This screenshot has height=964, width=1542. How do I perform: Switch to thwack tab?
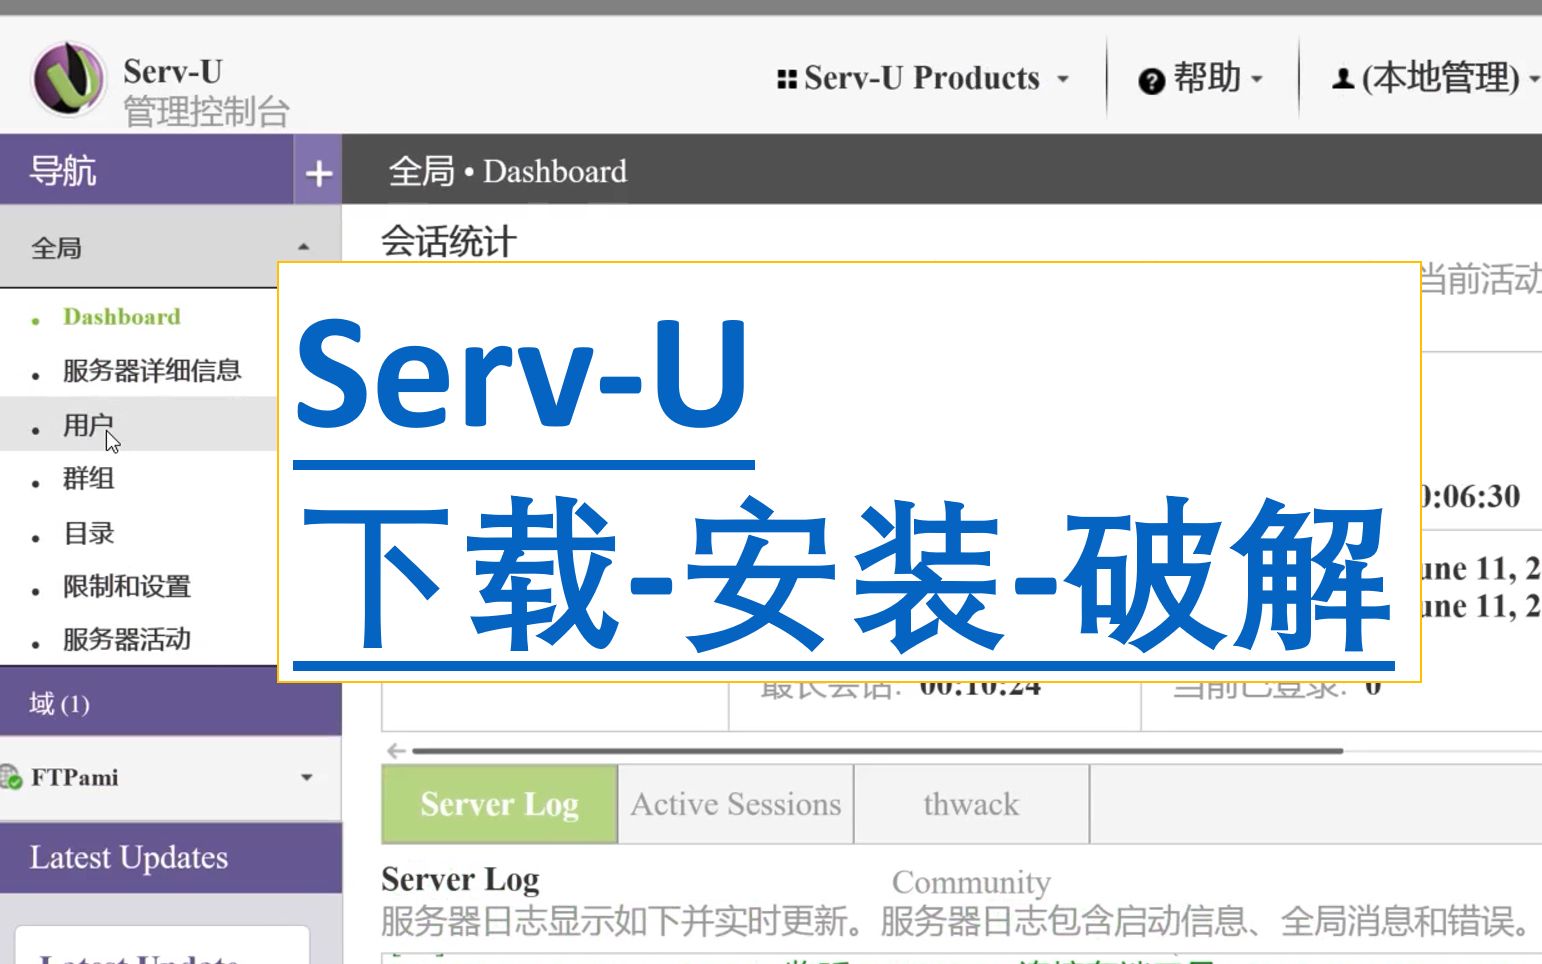coord(971,805)
